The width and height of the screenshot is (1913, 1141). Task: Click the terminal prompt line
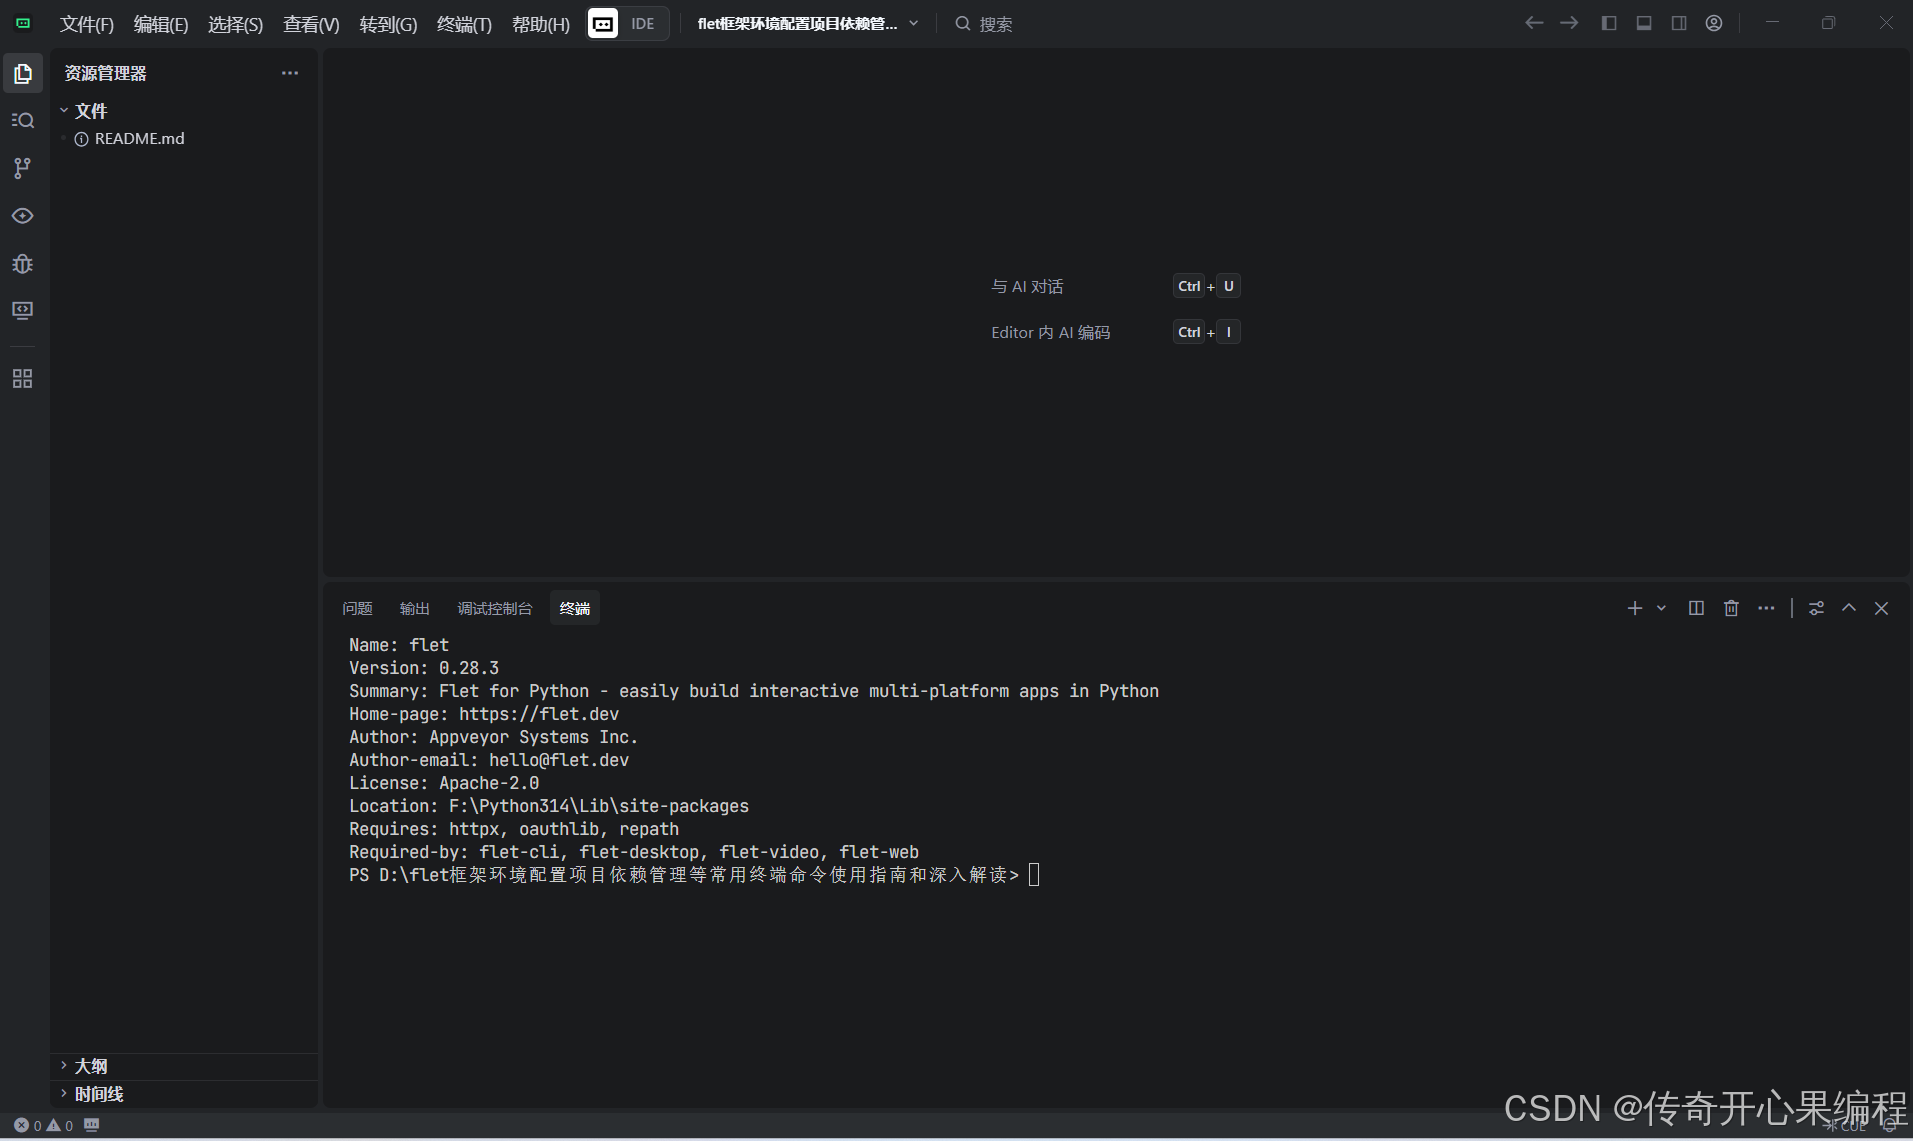(x=694, y=875)
